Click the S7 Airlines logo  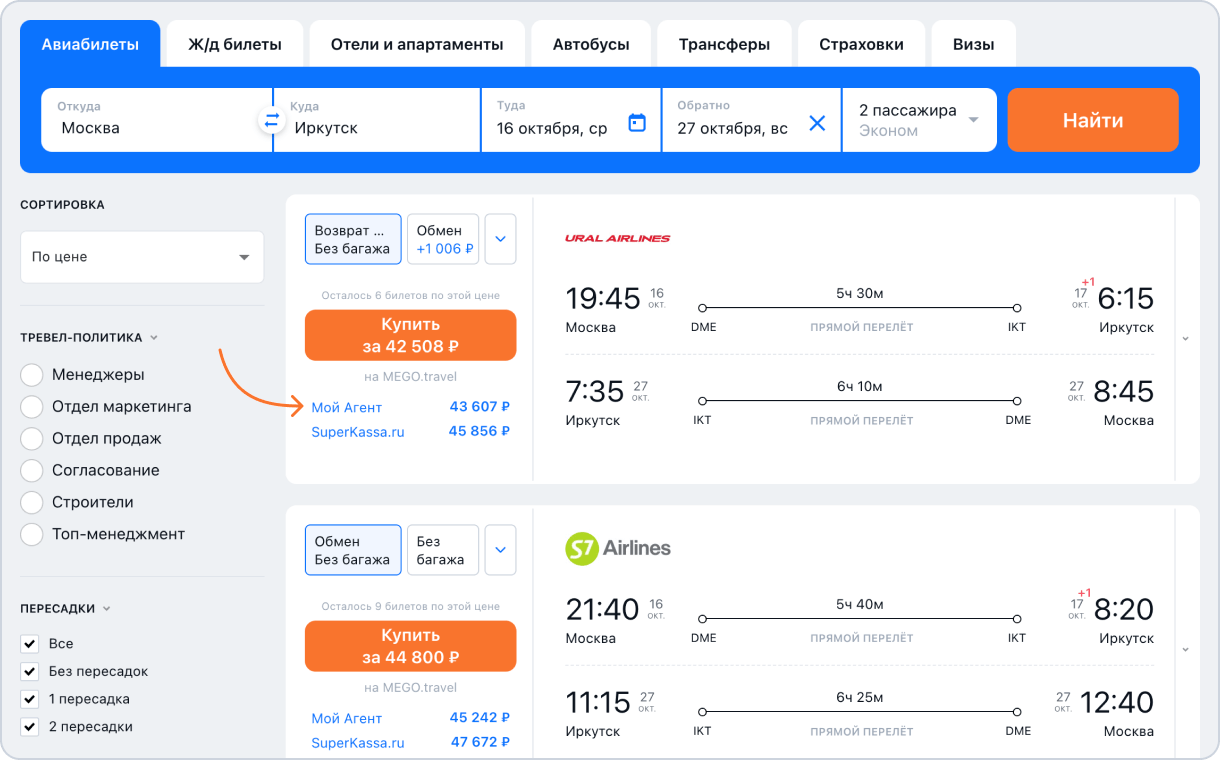[x=618, y=548]
